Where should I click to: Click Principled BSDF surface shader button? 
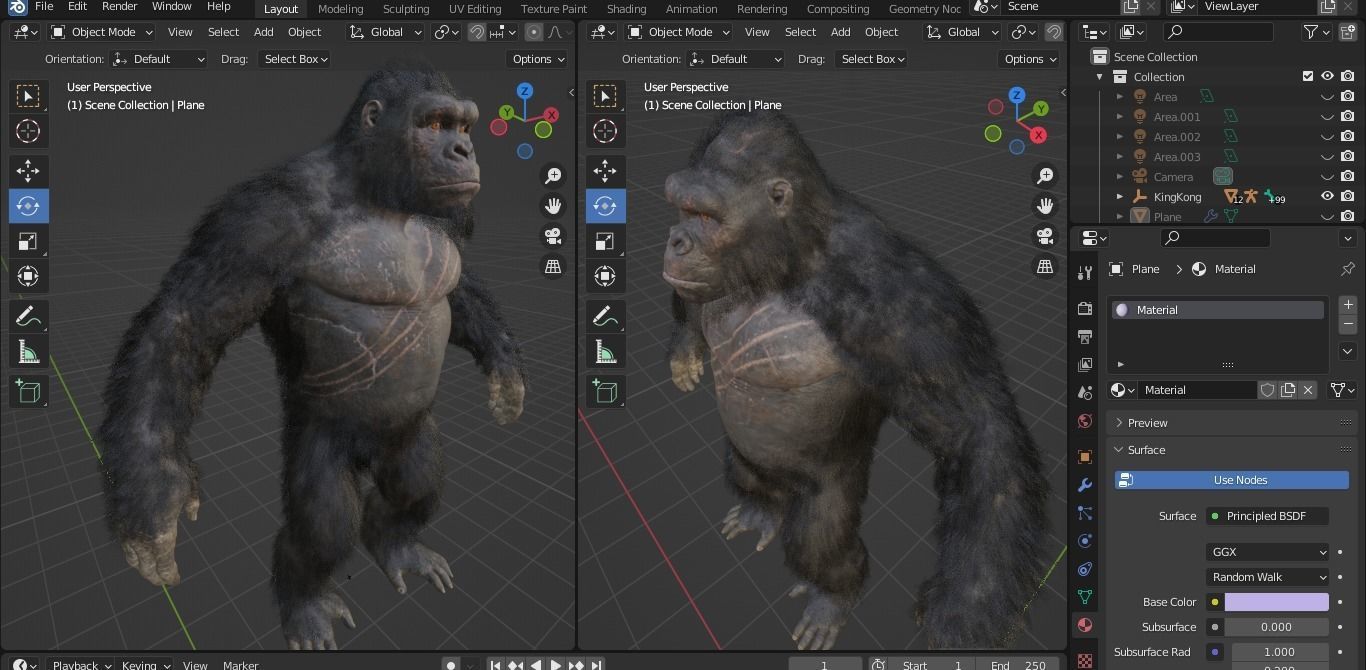(x=1267, y=516)
